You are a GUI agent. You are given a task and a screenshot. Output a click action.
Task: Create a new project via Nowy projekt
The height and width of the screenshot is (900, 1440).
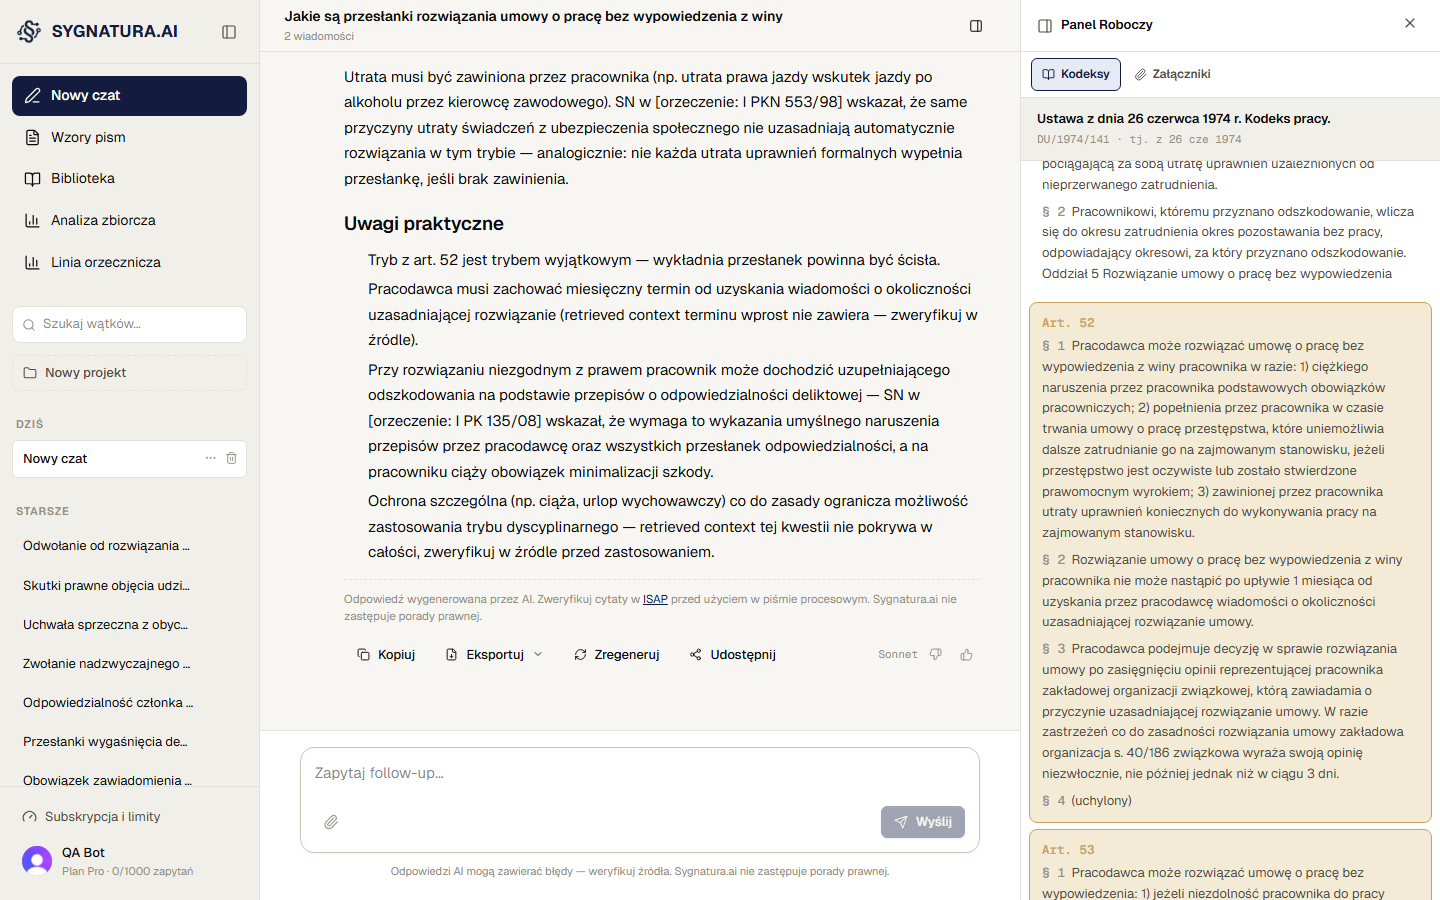(129, 373)
